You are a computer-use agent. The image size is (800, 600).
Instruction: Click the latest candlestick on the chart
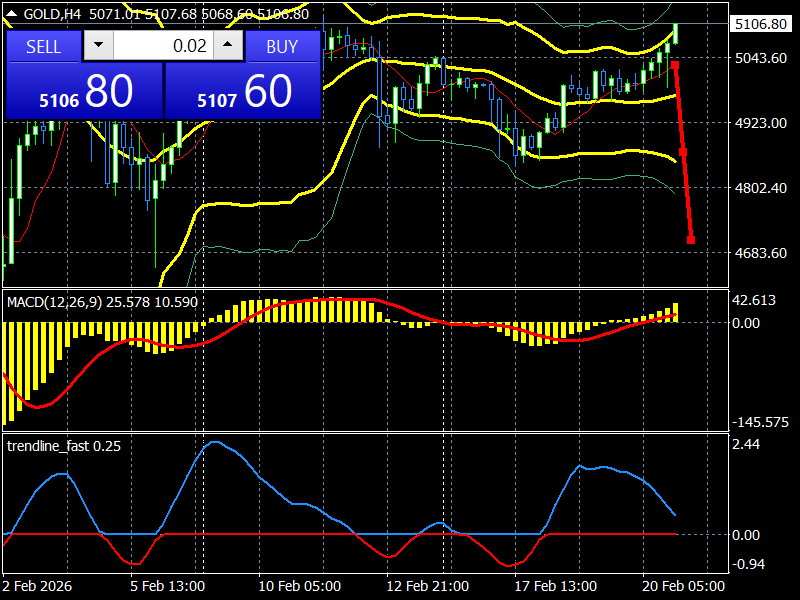676,34
